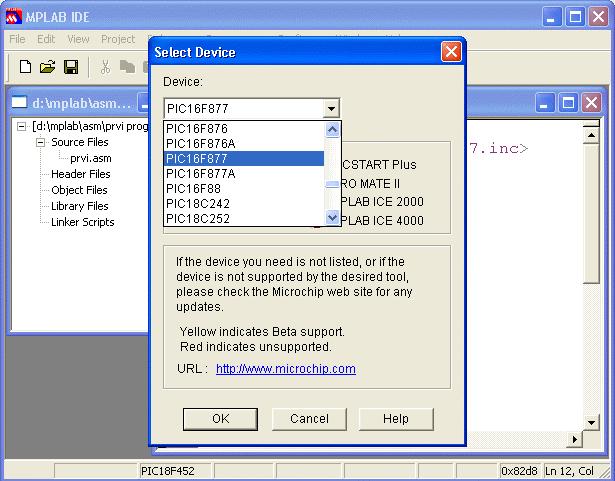The image size is (615, 481).
Task: Click Cancel in Select Device dialog
Action: coord(309,419)
